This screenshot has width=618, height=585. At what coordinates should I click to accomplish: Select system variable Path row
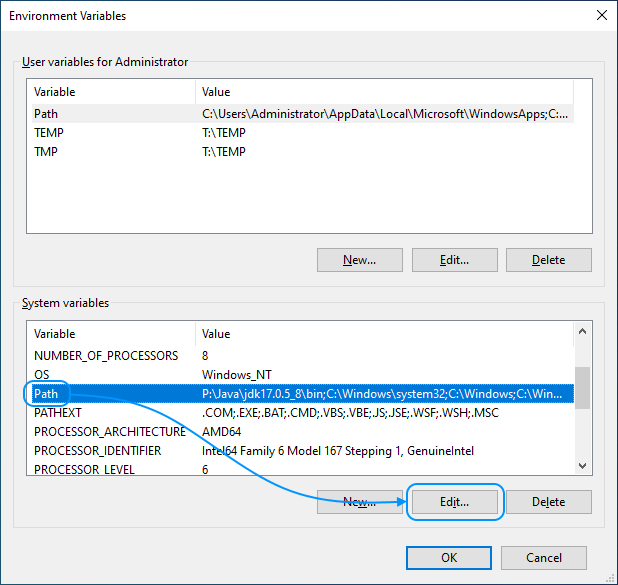tap(303, 393)
